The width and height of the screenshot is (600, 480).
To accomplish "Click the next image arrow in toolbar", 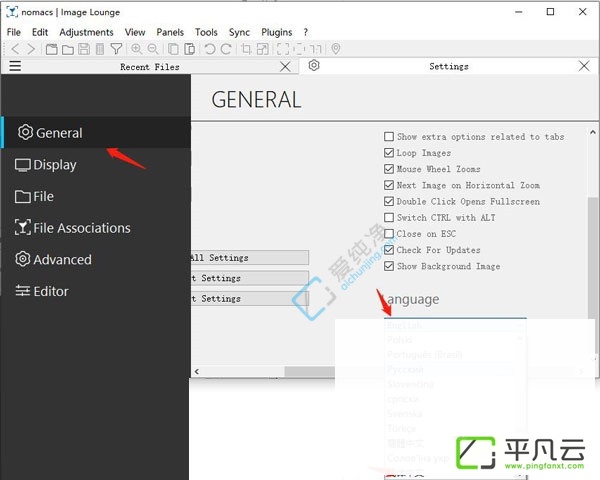I will click(31, 49).
